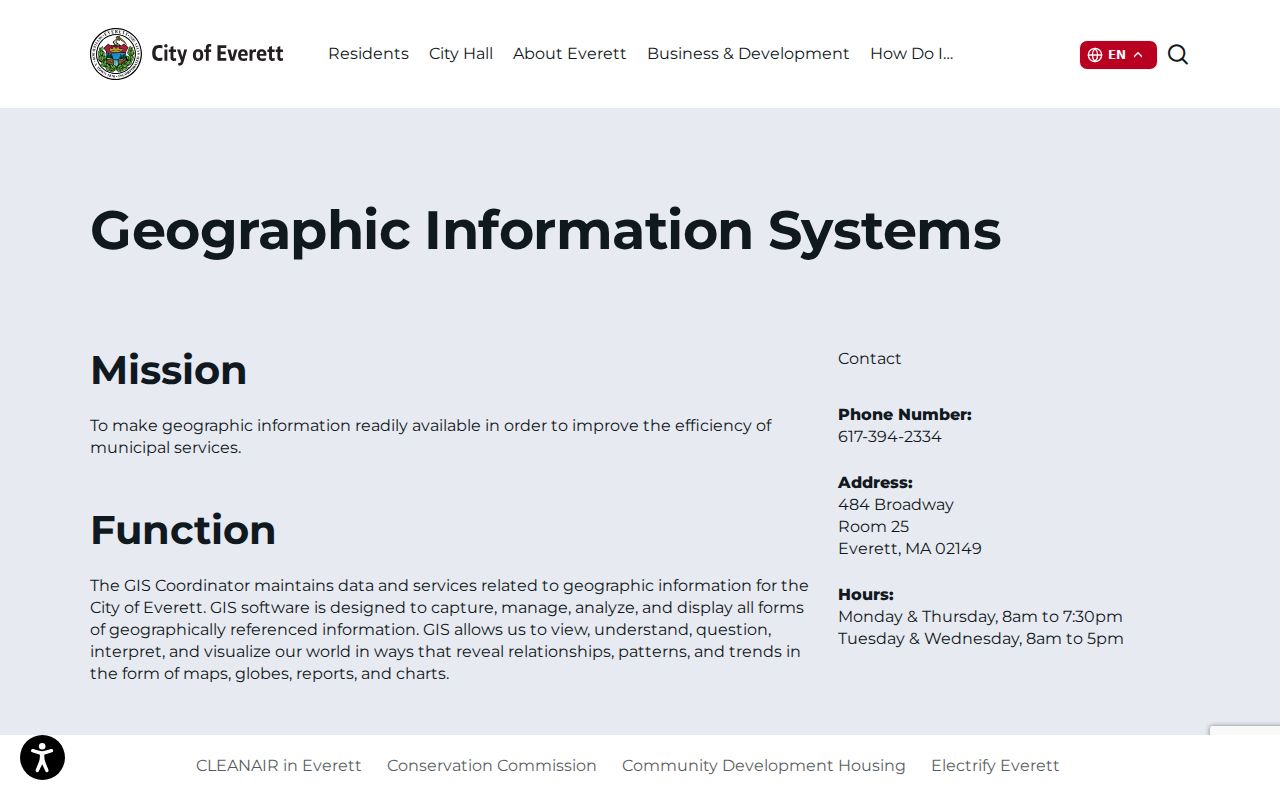Viewport: 1280px width, 800px height.
Task: Click the Everett, MA 02149 line
Action: pyautogui.click(x=910, y=549)
